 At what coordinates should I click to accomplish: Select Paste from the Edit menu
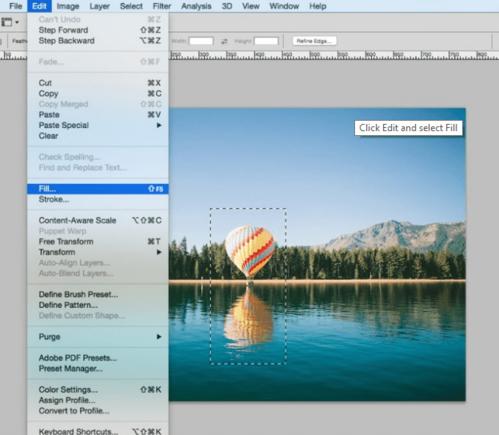[98, 115]
